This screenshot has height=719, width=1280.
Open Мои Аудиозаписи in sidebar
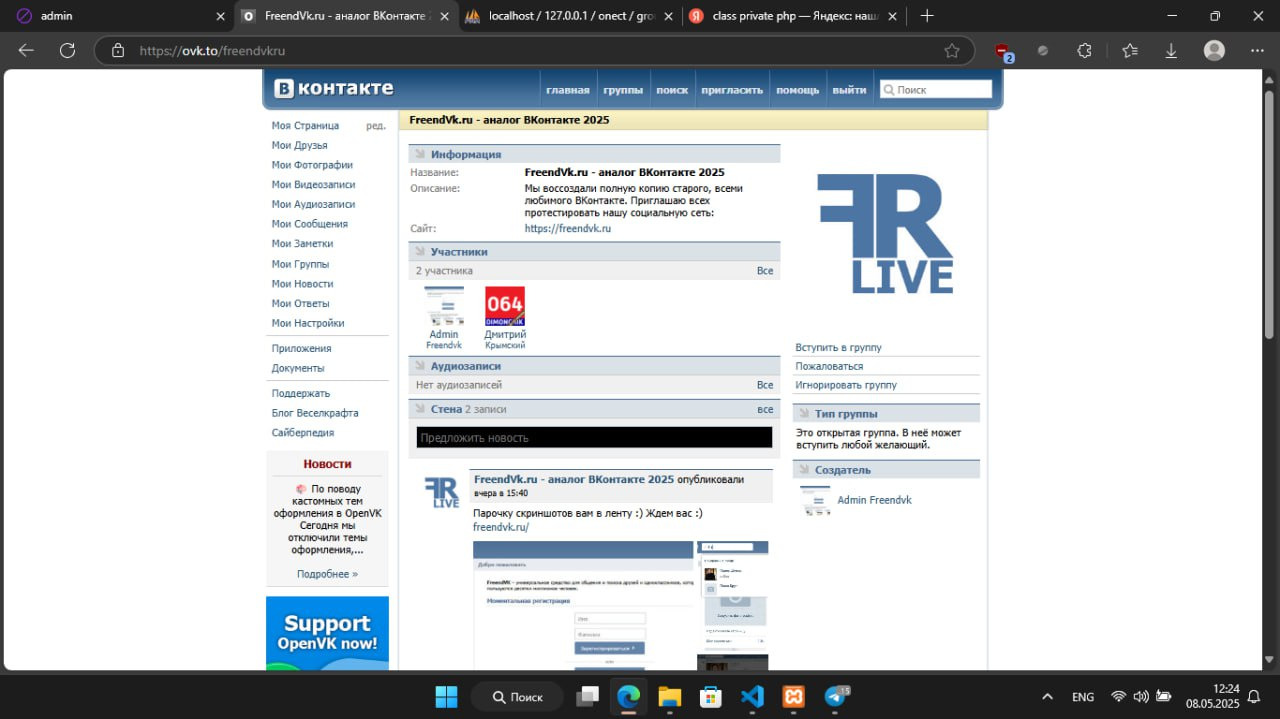(x=313, y=204)
